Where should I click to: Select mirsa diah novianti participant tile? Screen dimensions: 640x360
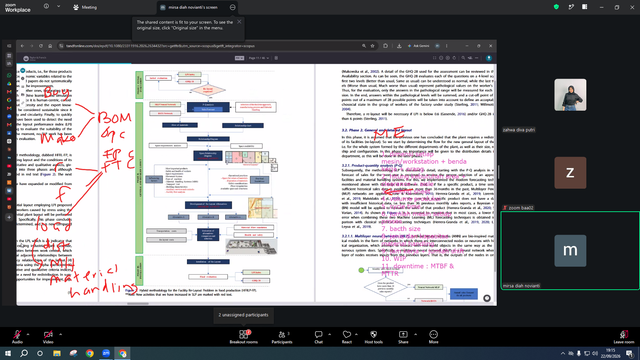(570, 251)
